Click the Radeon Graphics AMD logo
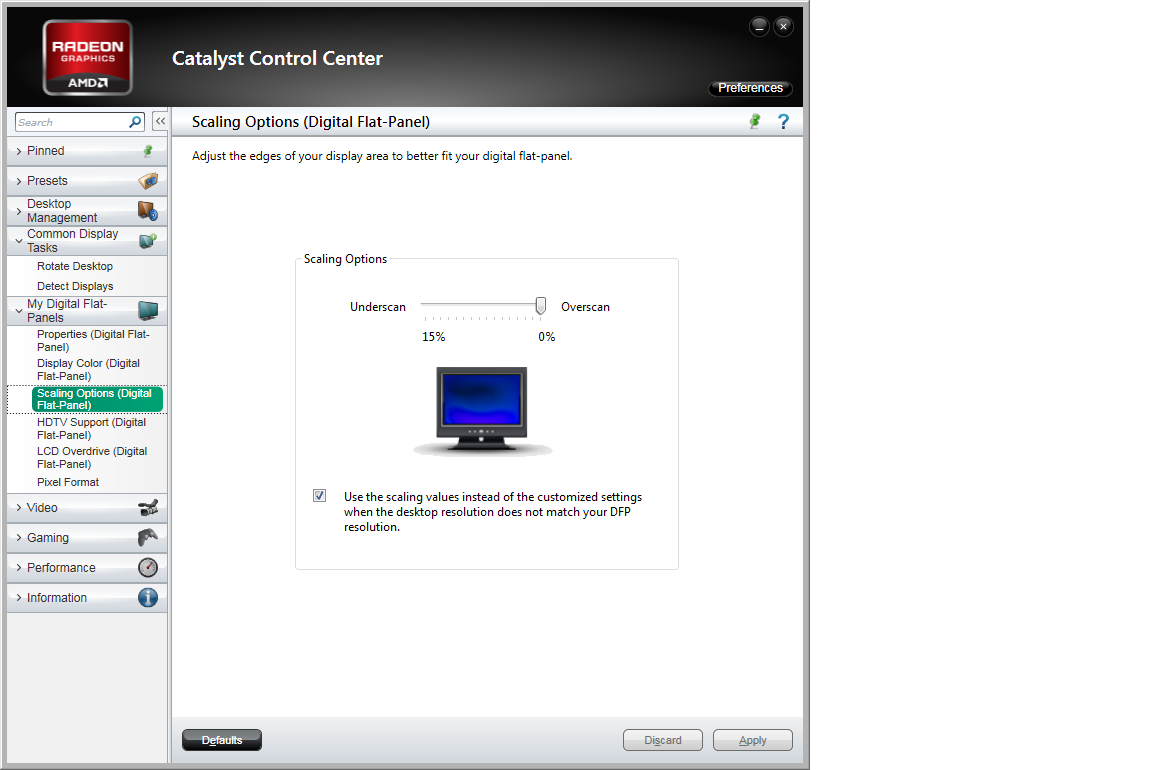Viewport: 1152px width, 770px height. (x=87, y=57)
